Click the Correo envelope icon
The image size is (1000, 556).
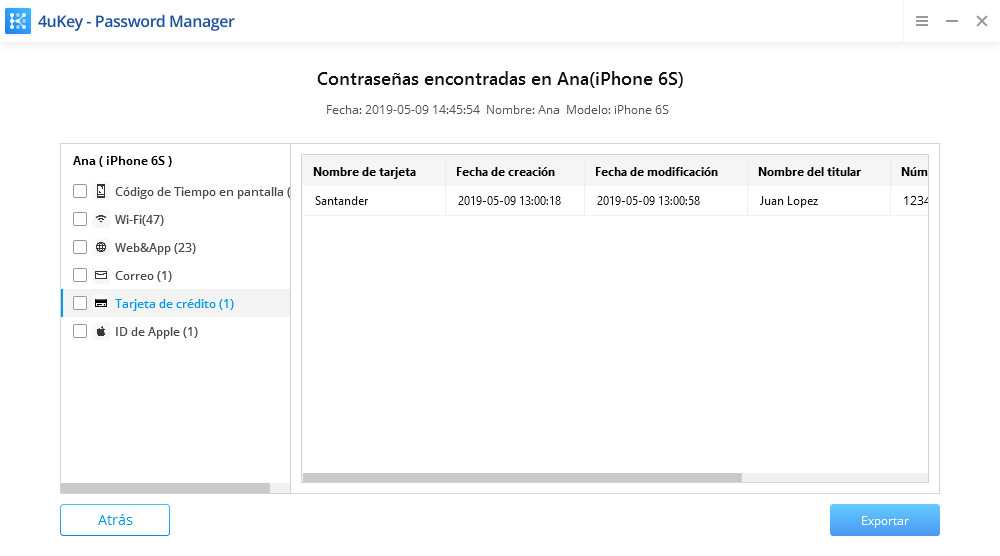(x=101, y=275)
